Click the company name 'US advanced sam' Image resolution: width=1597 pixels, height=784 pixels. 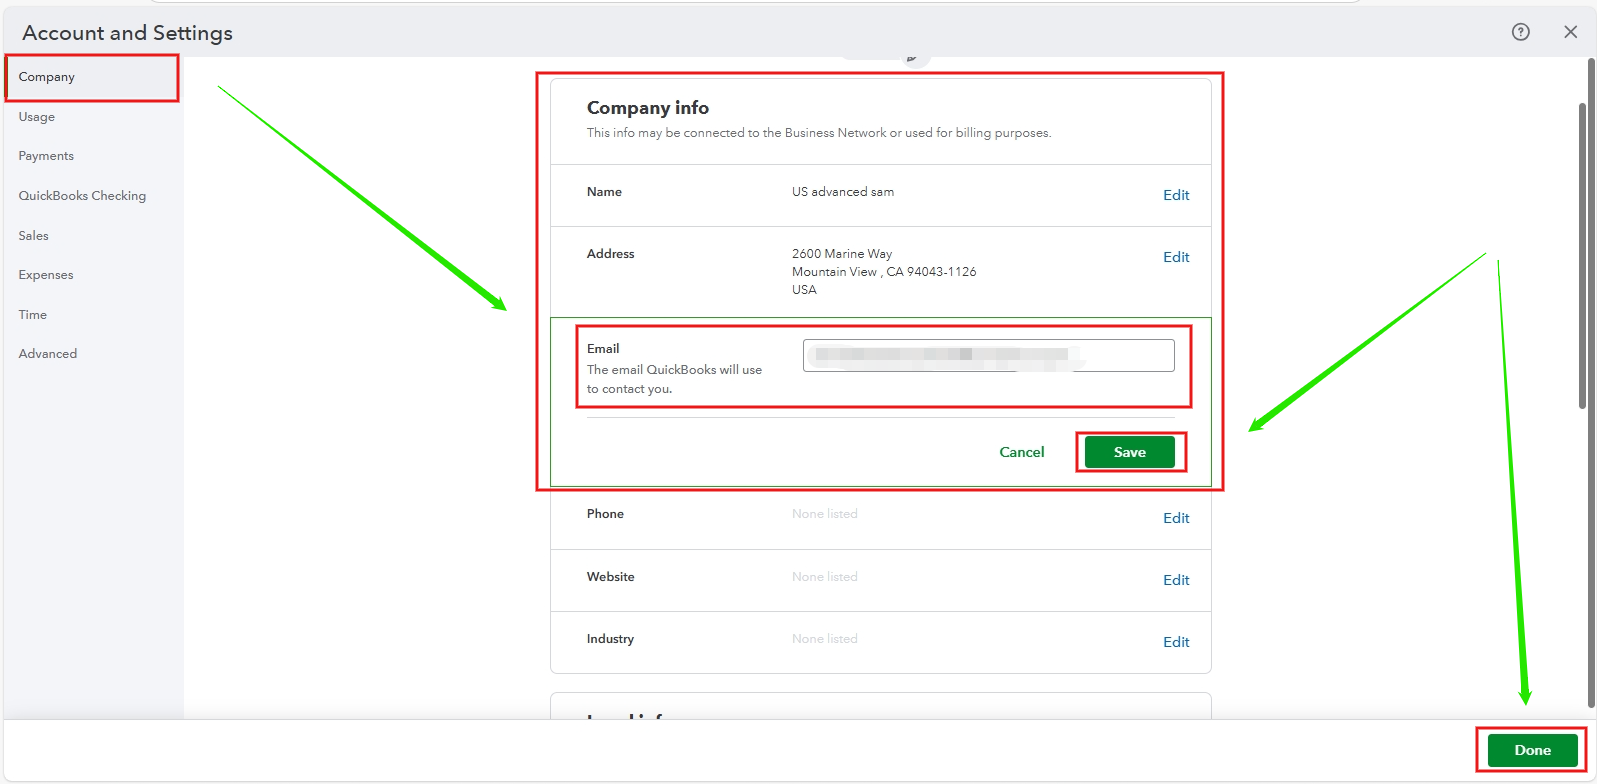coord(843,192)
